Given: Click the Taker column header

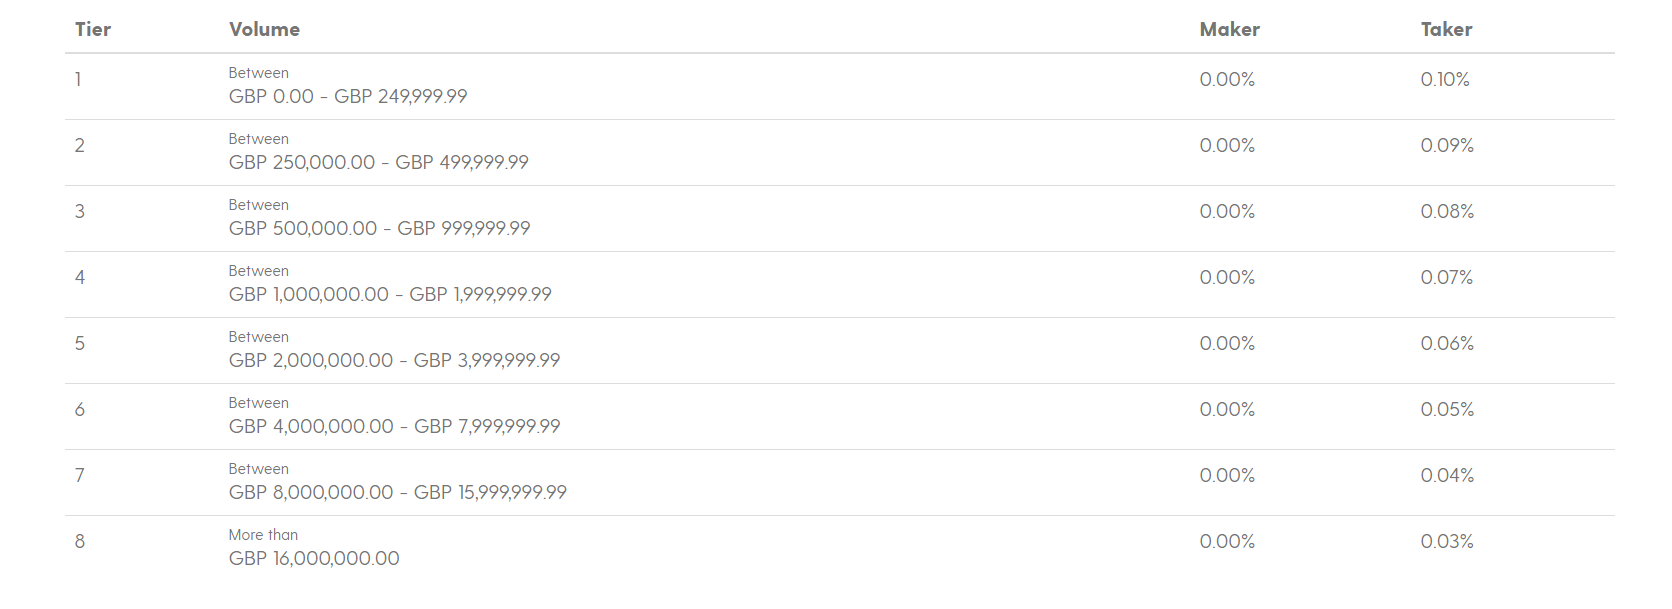Looking at the screenshot, I should pyautogui.click(x=1446, y=29).
